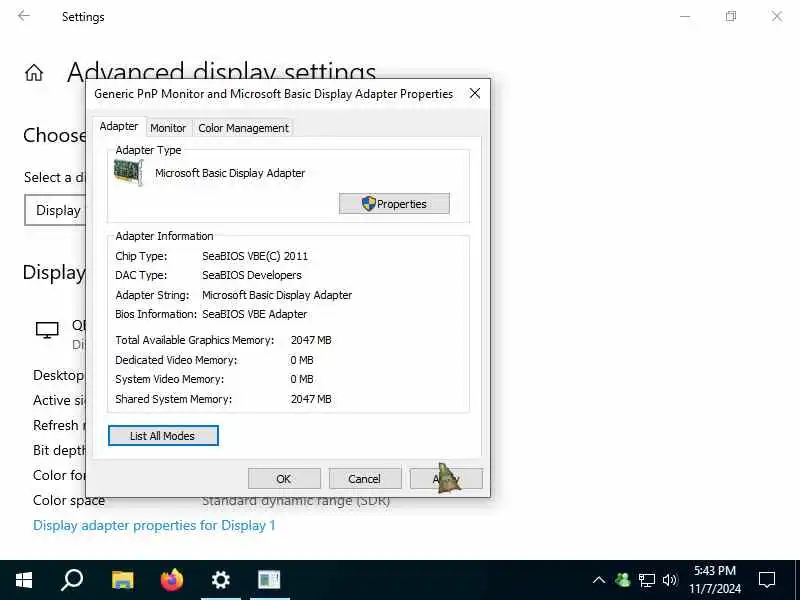800x600 pixels.
Task: Click the Bios Information SeaBIOS VBE Adapter text
Action: 255,314
